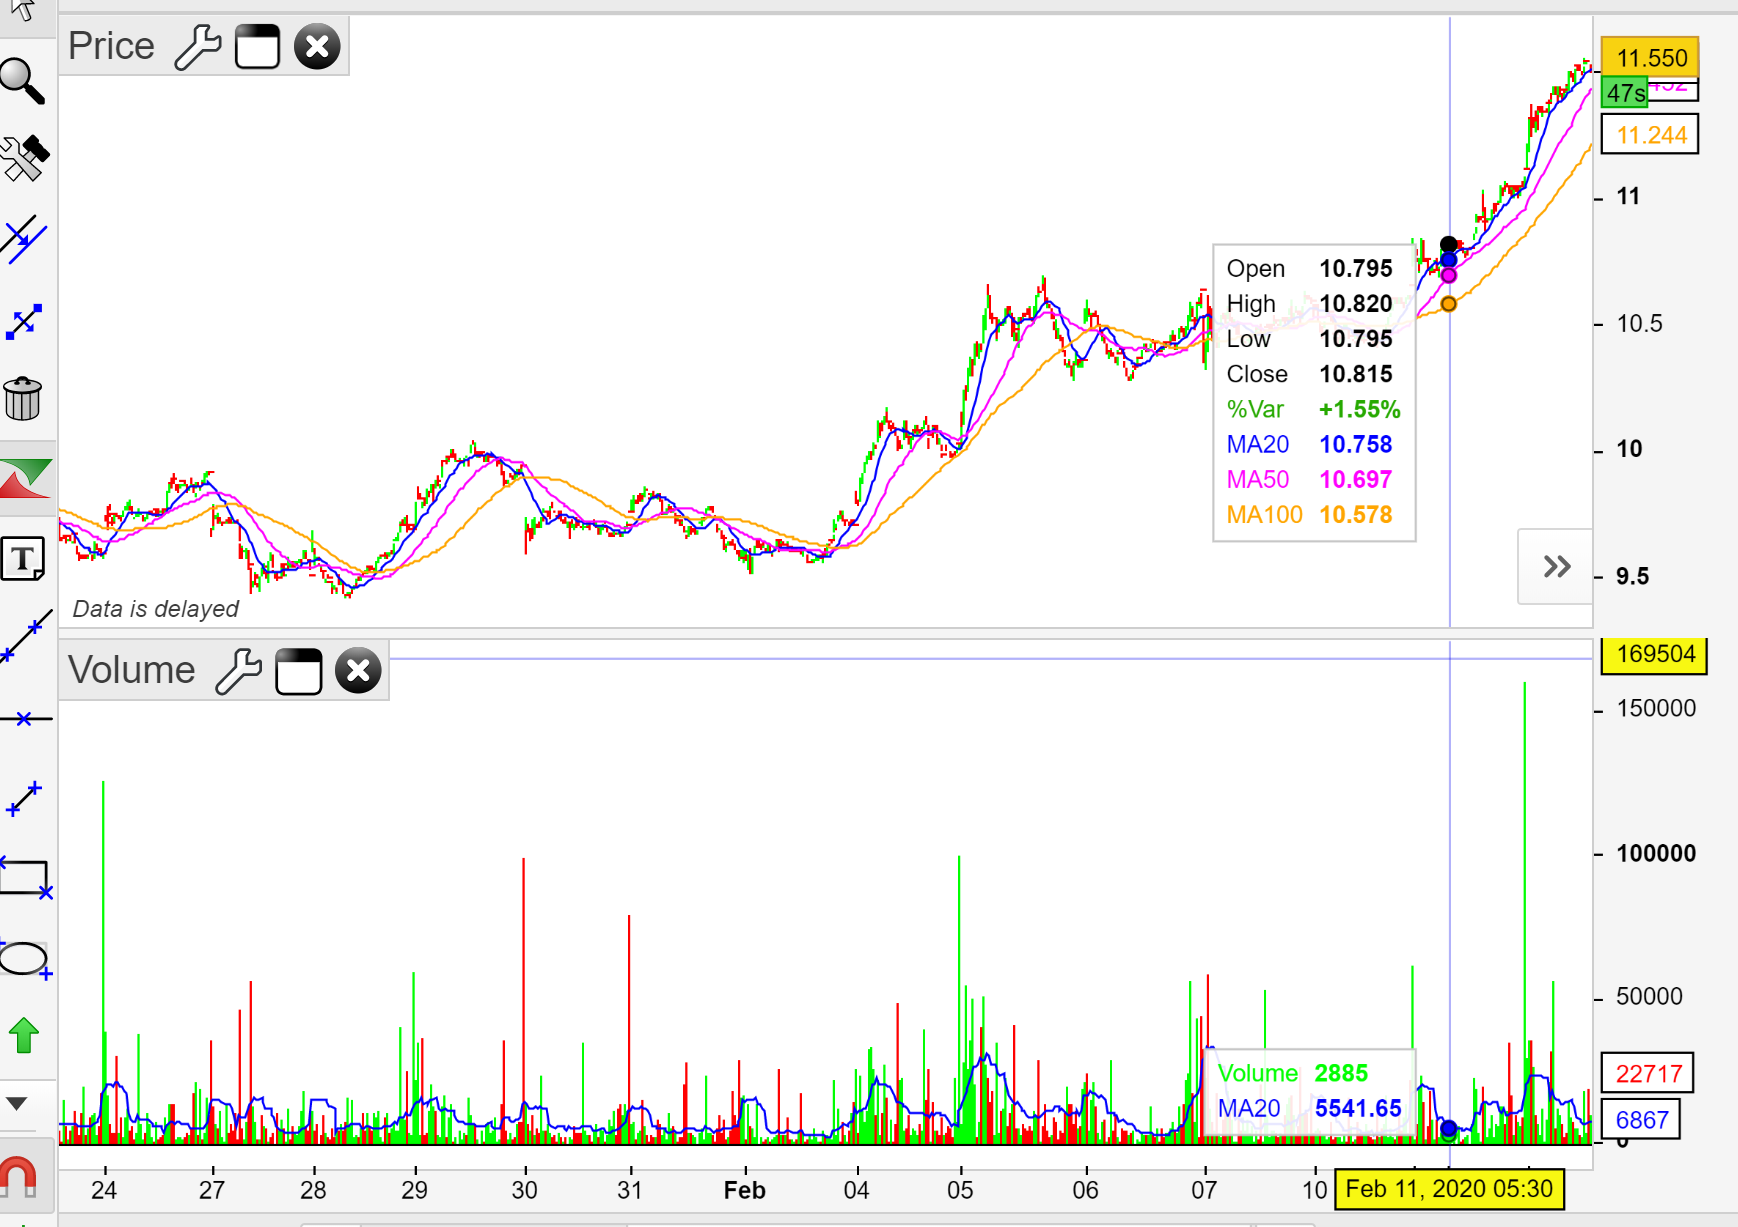Choose the rectangle drawing tool

coord(25,879)
